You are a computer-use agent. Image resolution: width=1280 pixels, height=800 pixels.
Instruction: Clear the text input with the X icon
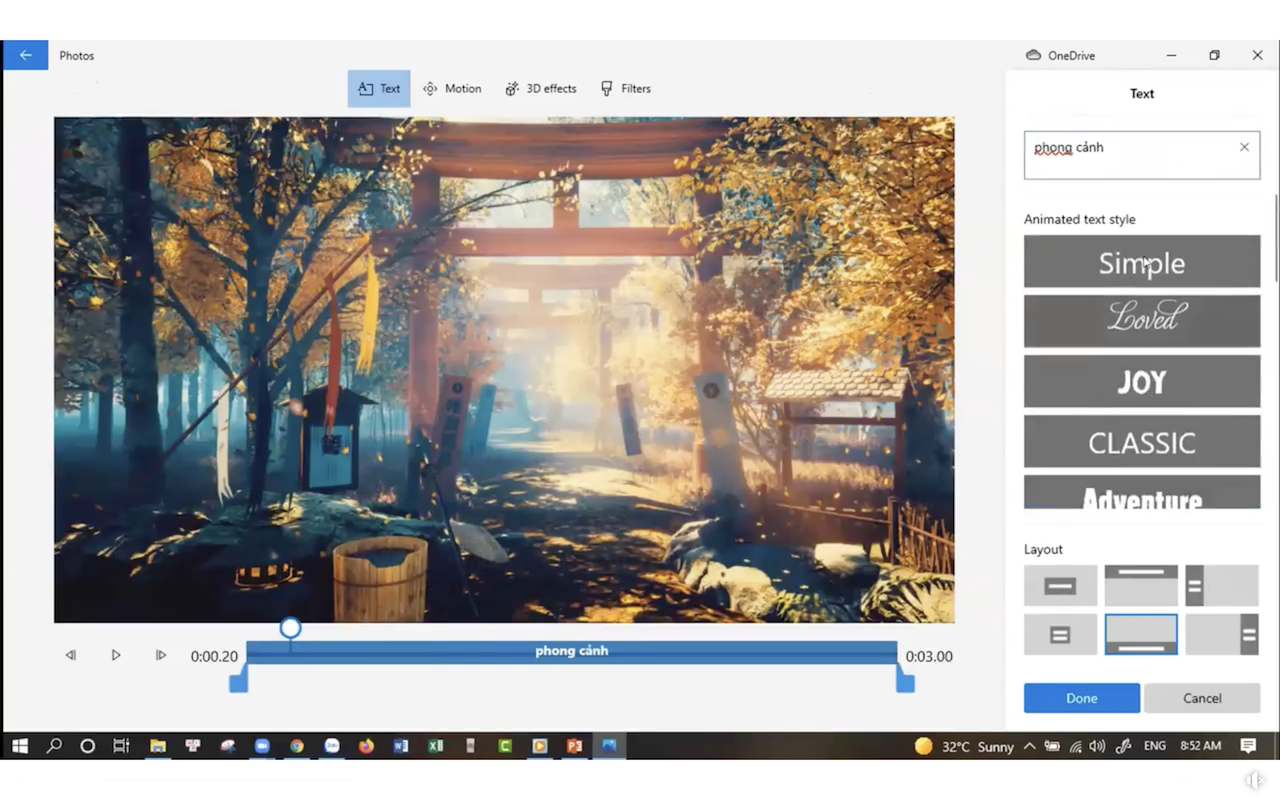(1244, 147)
